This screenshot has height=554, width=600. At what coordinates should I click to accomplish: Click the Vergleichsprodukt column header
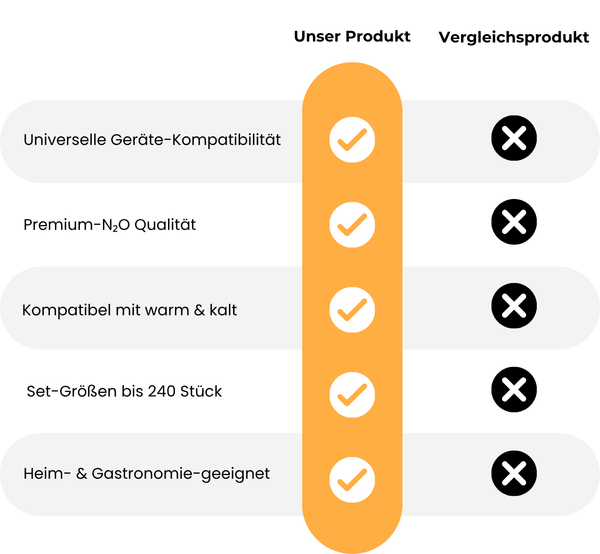pyautogui.click(x=513, y=37)
